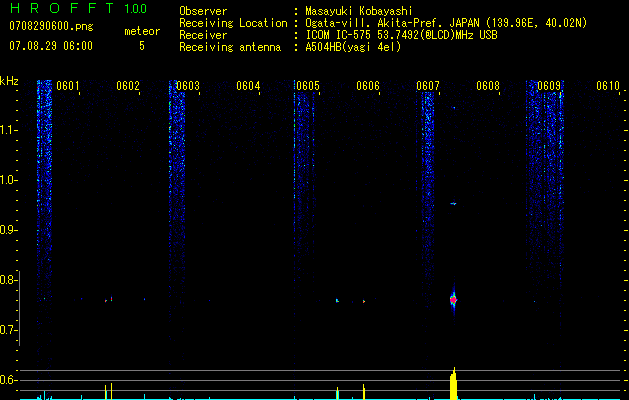This screenshot has height=400, width=629.
Task: Click the Receiving Location label
Action: tap(233, 23)
